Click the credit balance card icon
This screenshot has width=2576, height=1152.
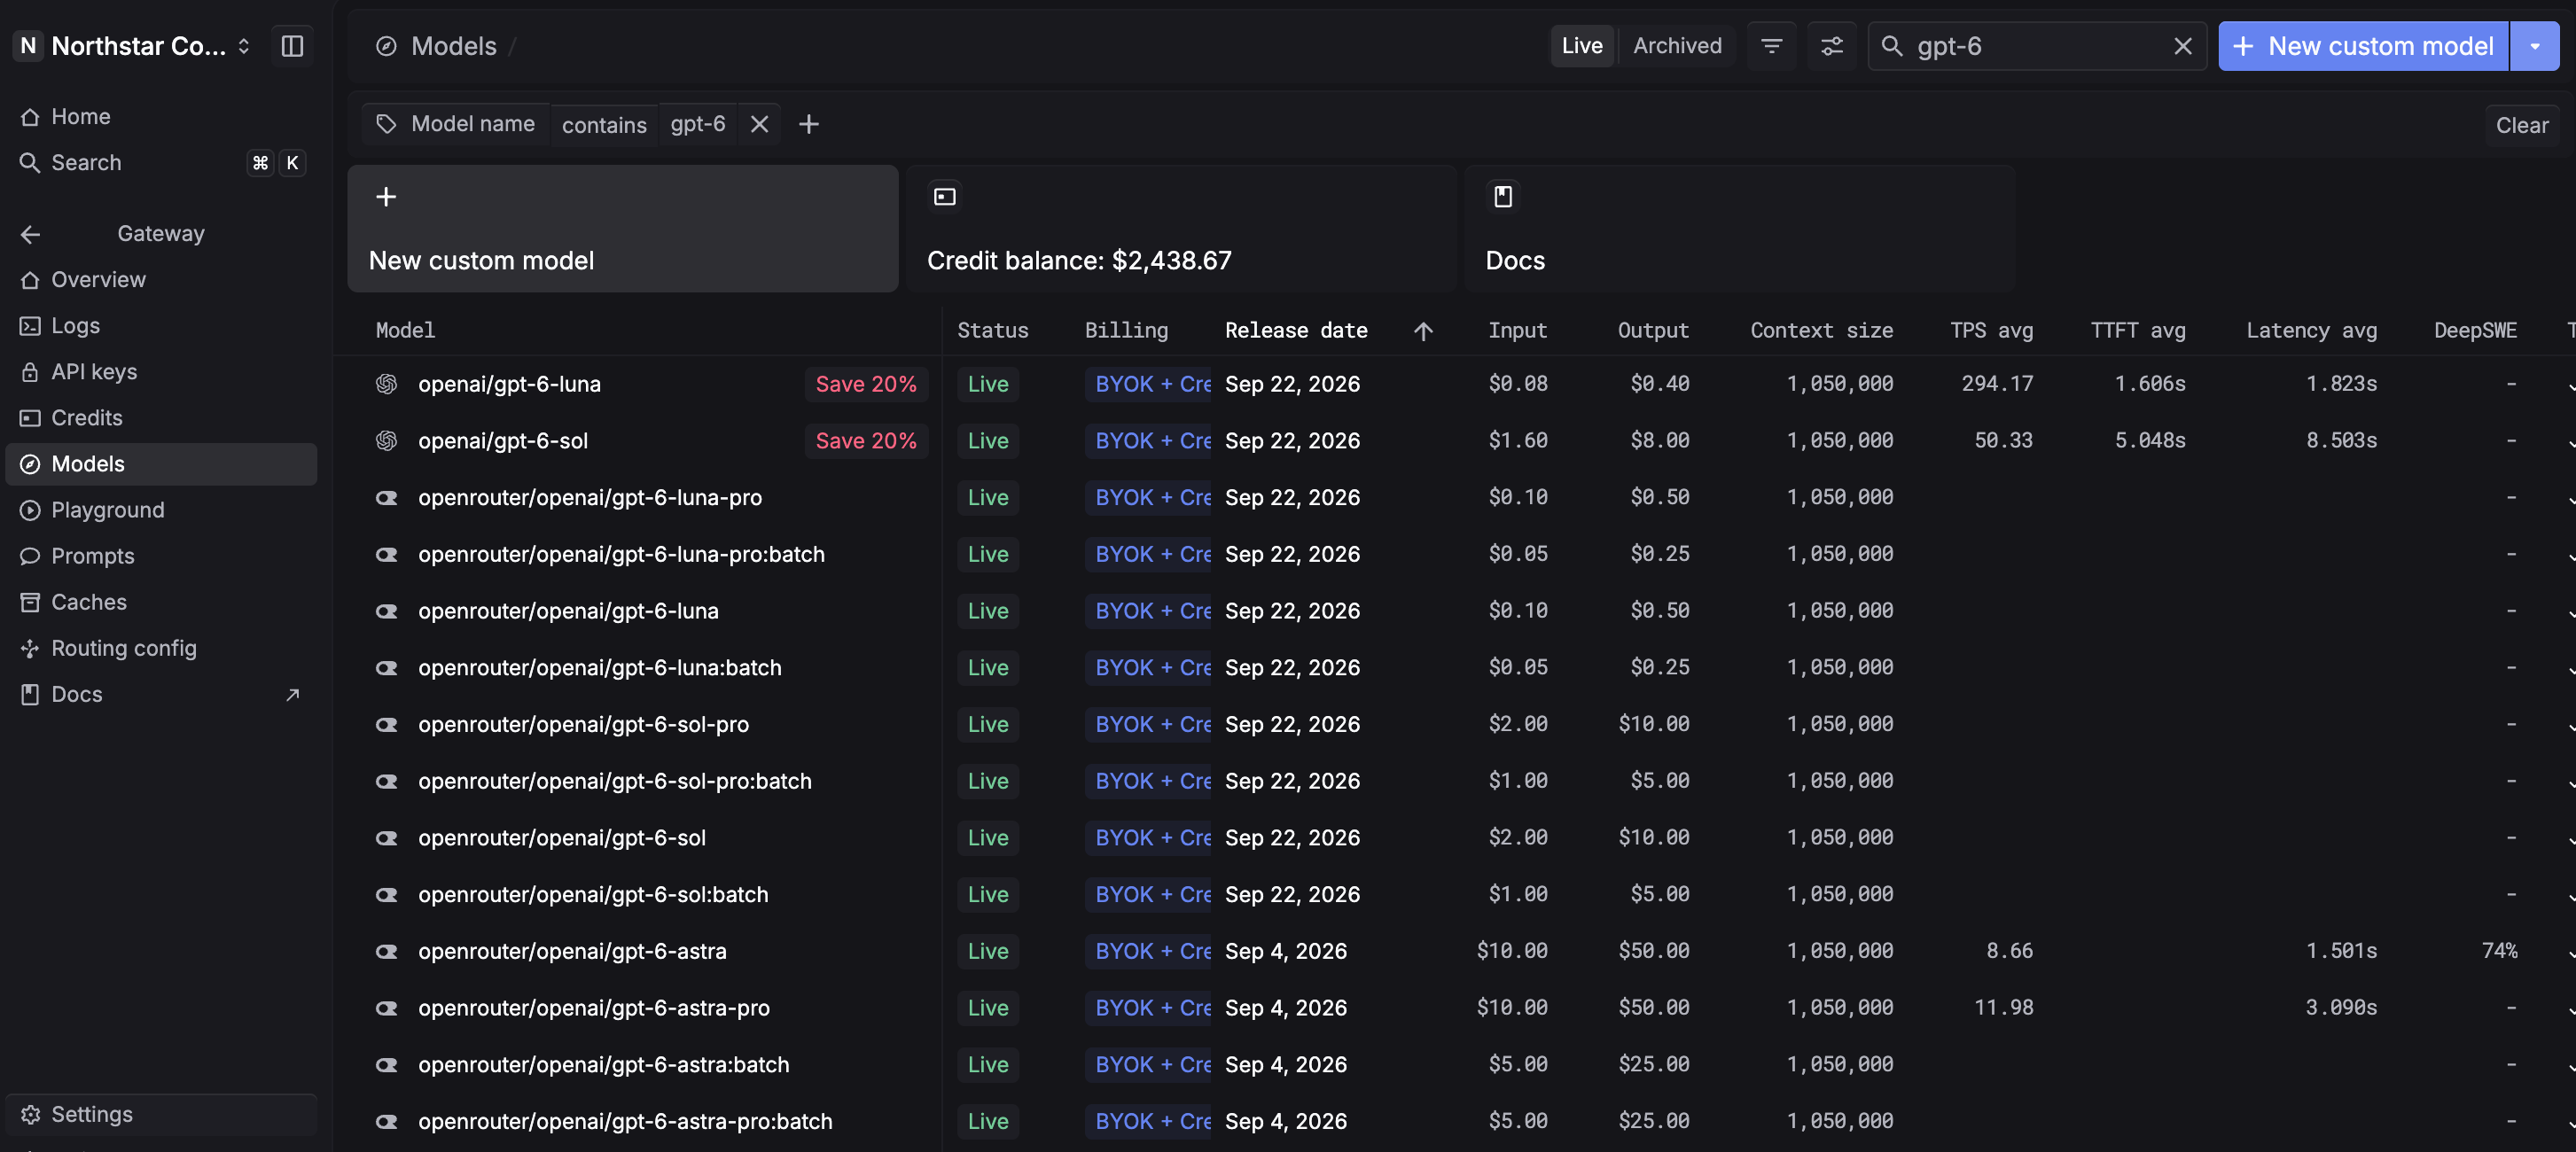coord(944,197)
